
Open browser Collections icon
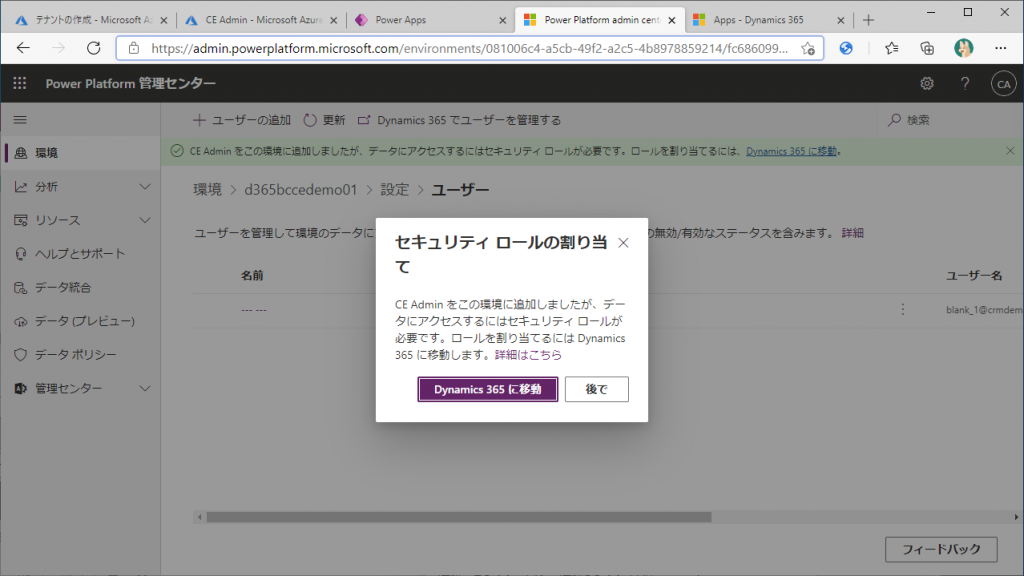point(927,48)
